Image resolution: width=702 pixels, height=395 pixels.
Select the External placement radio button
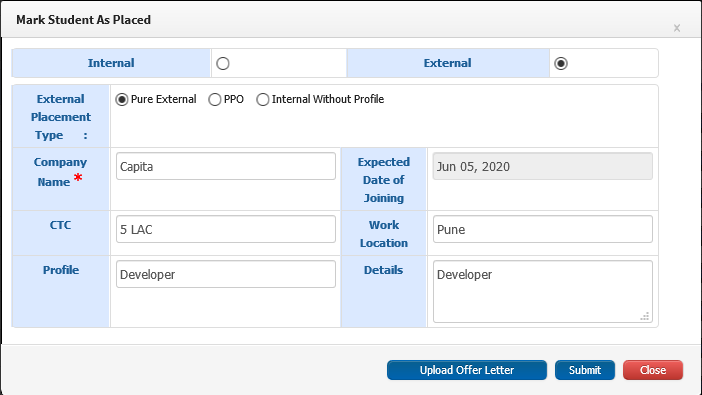point(561,64)
